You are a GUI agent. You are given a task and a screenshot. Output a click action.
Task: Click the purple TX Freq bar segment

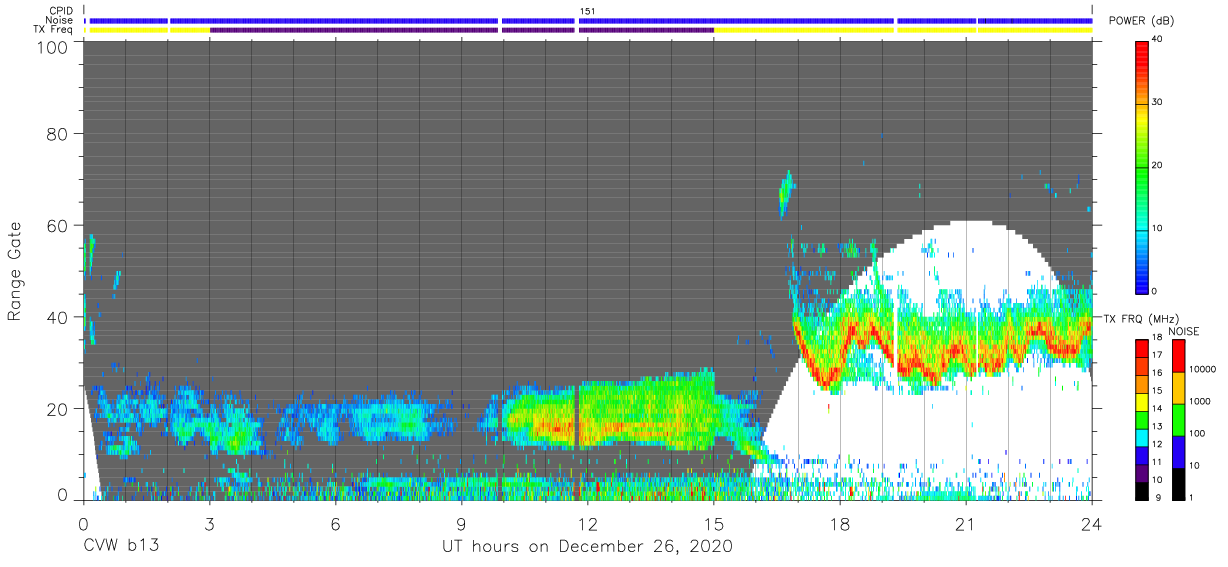click(461, 30)
